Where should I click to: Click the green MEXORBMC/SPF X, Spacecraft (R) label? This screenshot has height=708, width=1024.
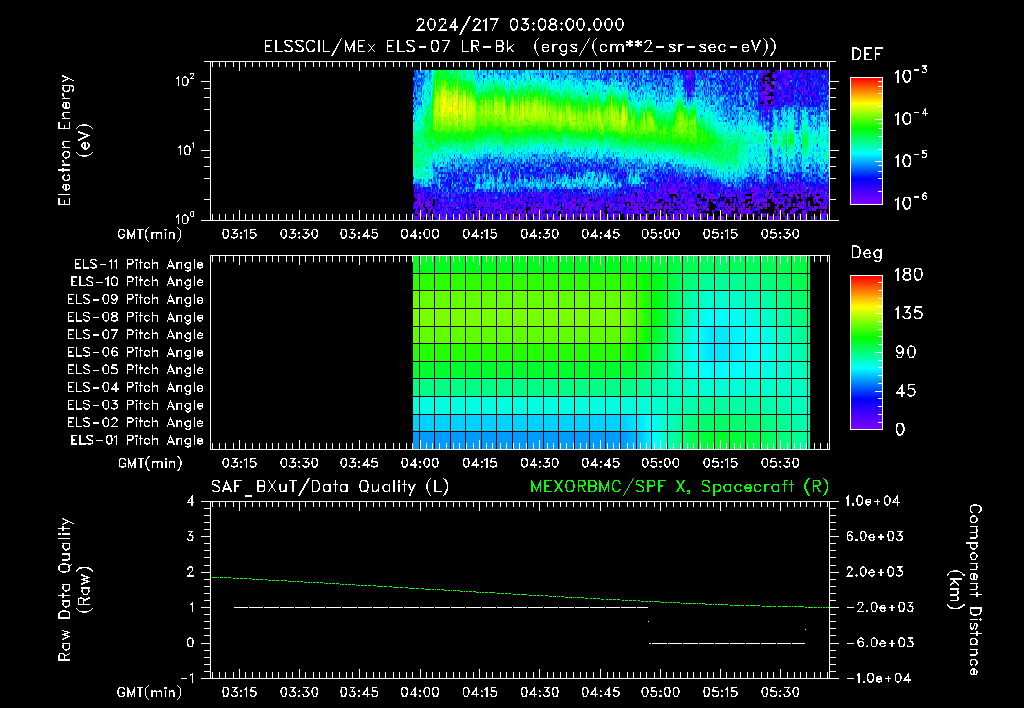tap(679, 487)
